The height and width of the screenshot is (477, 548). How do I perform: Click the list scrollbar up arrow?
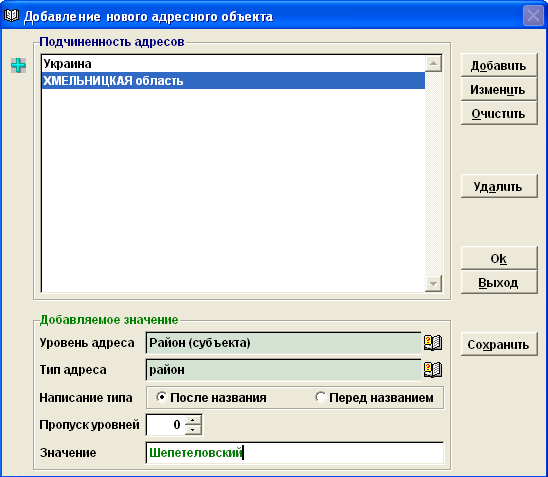pyautogui.click(x=433, y=64)
